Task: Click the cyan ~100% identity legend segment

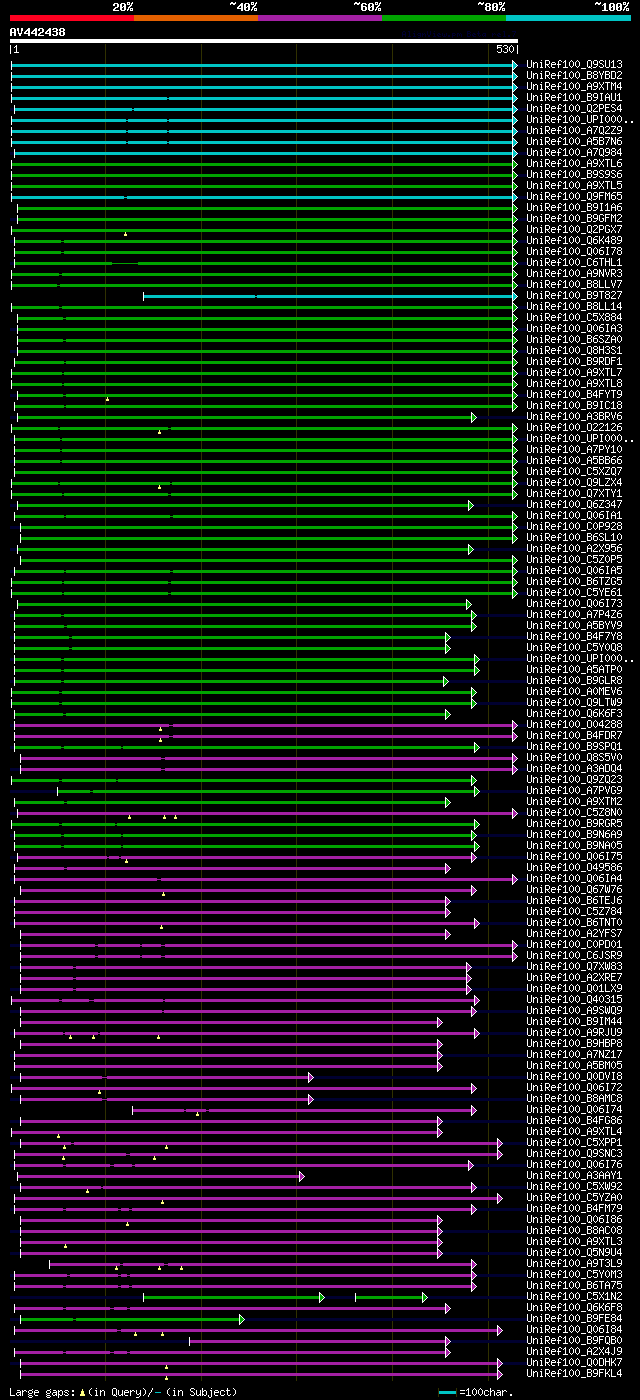Action: [x=568, y=18]
